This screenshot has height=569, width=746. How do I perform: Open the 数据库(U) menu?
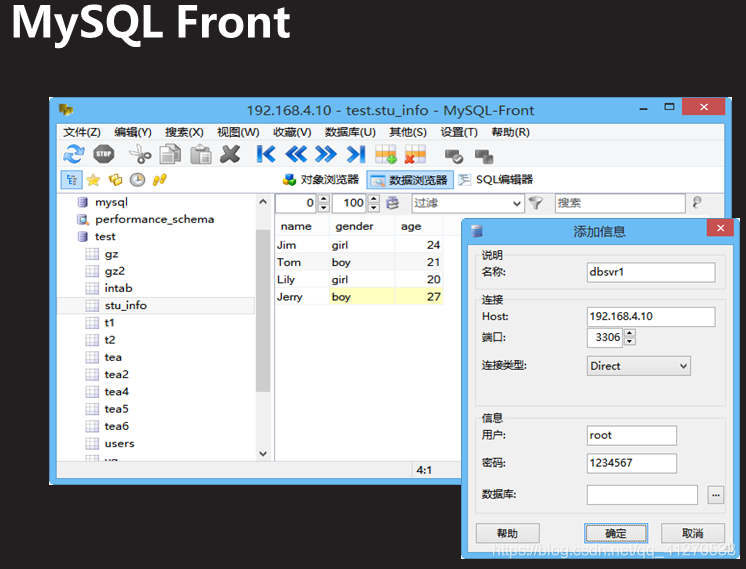coord(350,132)
